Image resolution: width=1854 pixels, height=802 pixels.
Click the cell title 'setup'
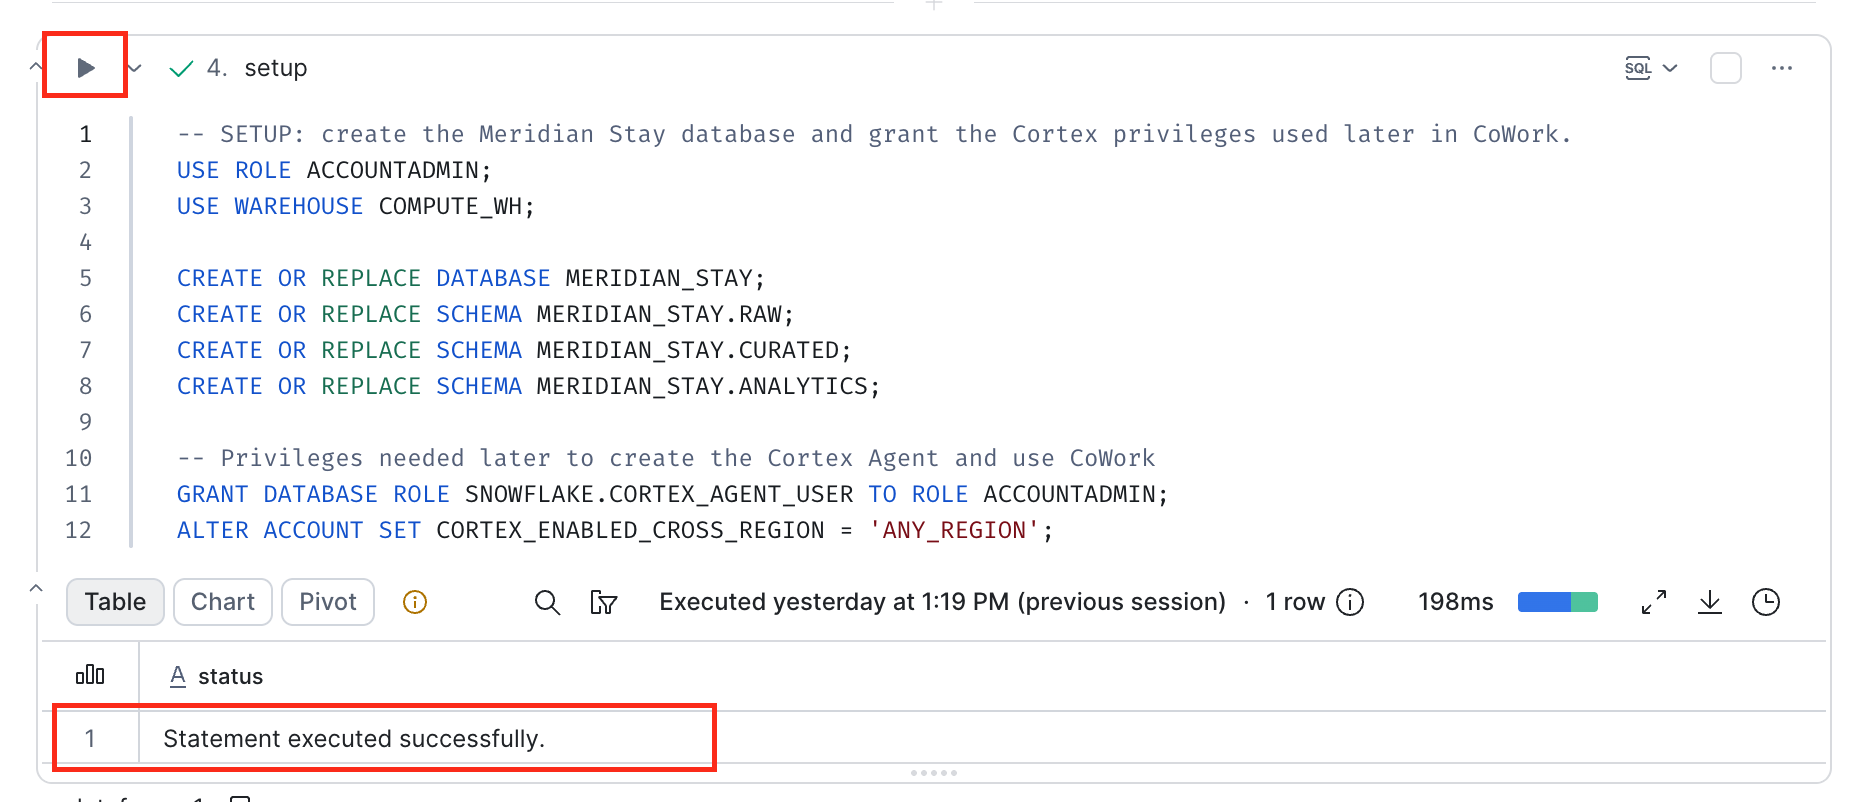[276, 68]
